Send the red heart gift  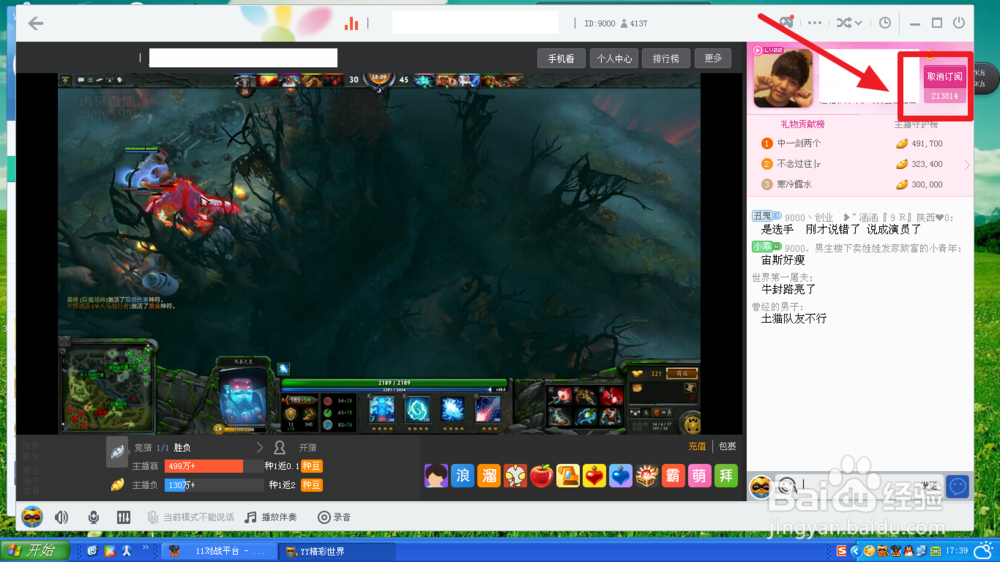point(594,476)
